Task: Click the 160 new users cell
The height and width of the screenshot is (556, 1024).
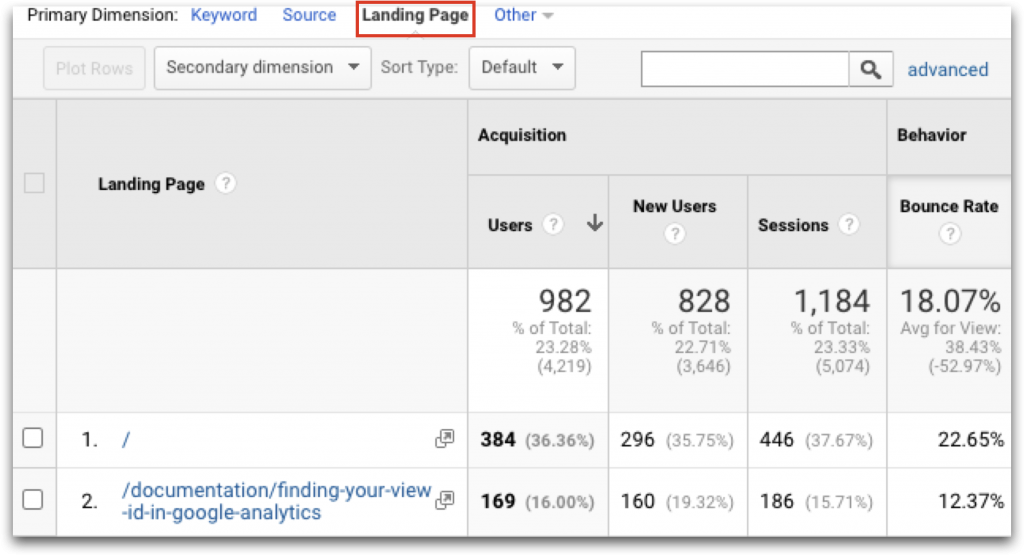Action: click(x=637, y=501)
